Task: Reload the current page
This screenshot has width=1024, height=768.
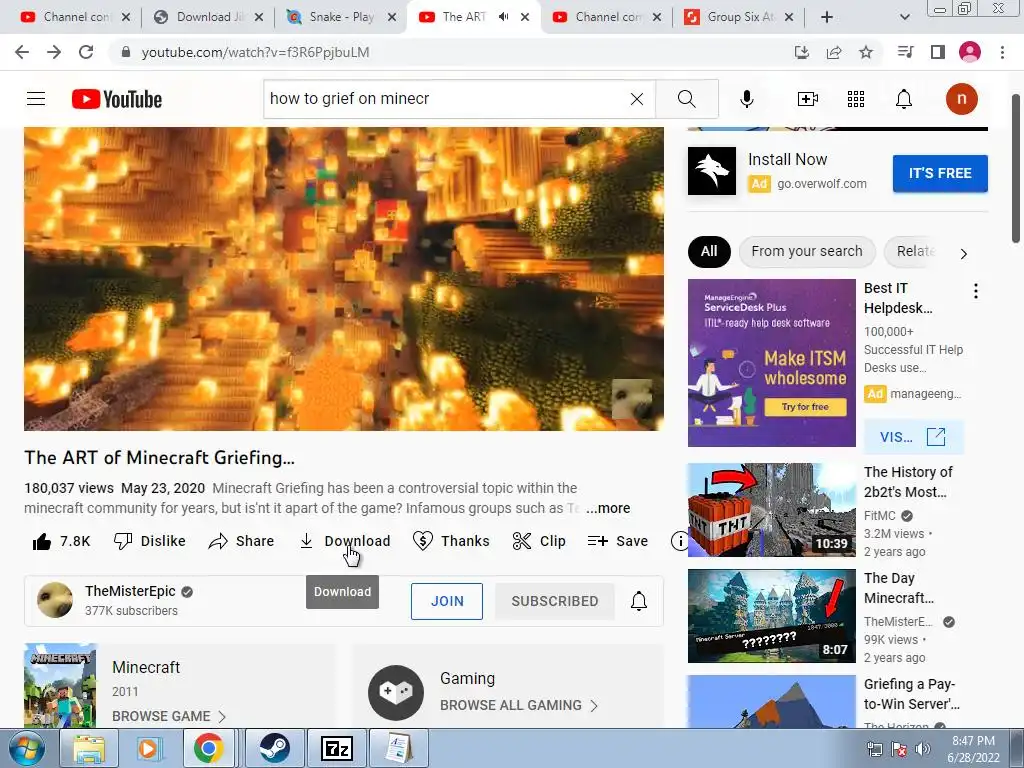Action: (86, 52)
